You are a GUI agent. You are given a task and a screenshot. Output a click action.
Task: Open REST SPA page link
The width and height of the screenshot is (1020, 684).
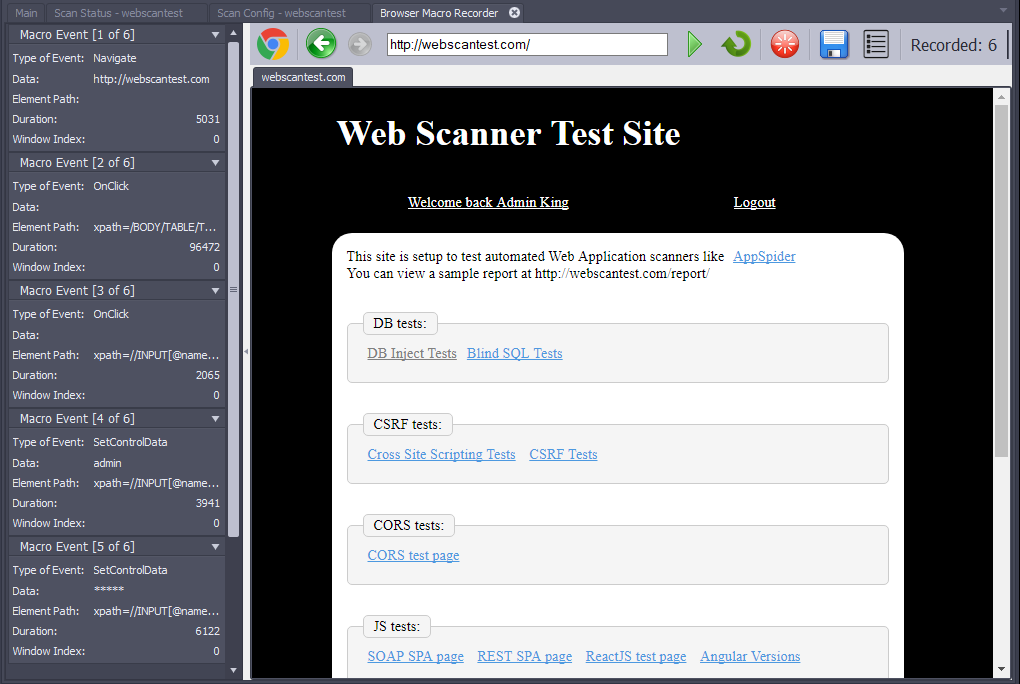point(524,656)
